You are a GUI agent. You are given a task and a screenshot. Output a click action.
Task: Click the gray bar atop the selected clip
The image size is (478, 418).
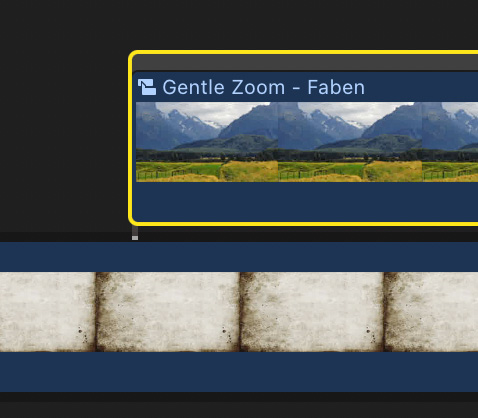pos(305,63)
